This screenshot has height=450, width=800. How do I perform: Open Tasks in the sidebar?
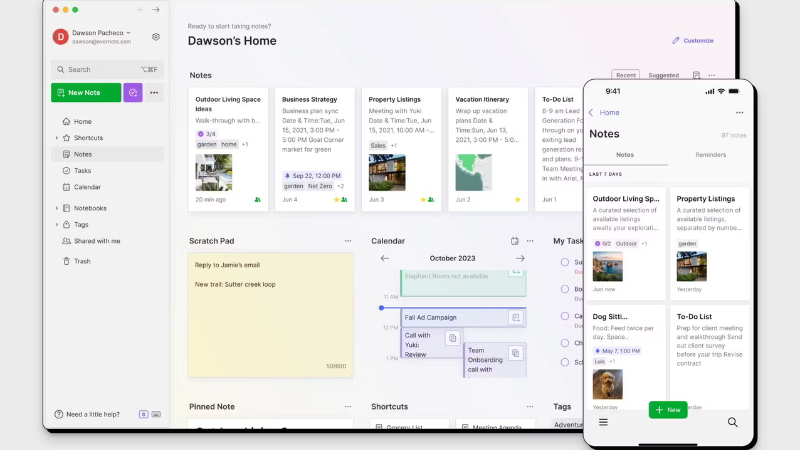coord(107,170)
